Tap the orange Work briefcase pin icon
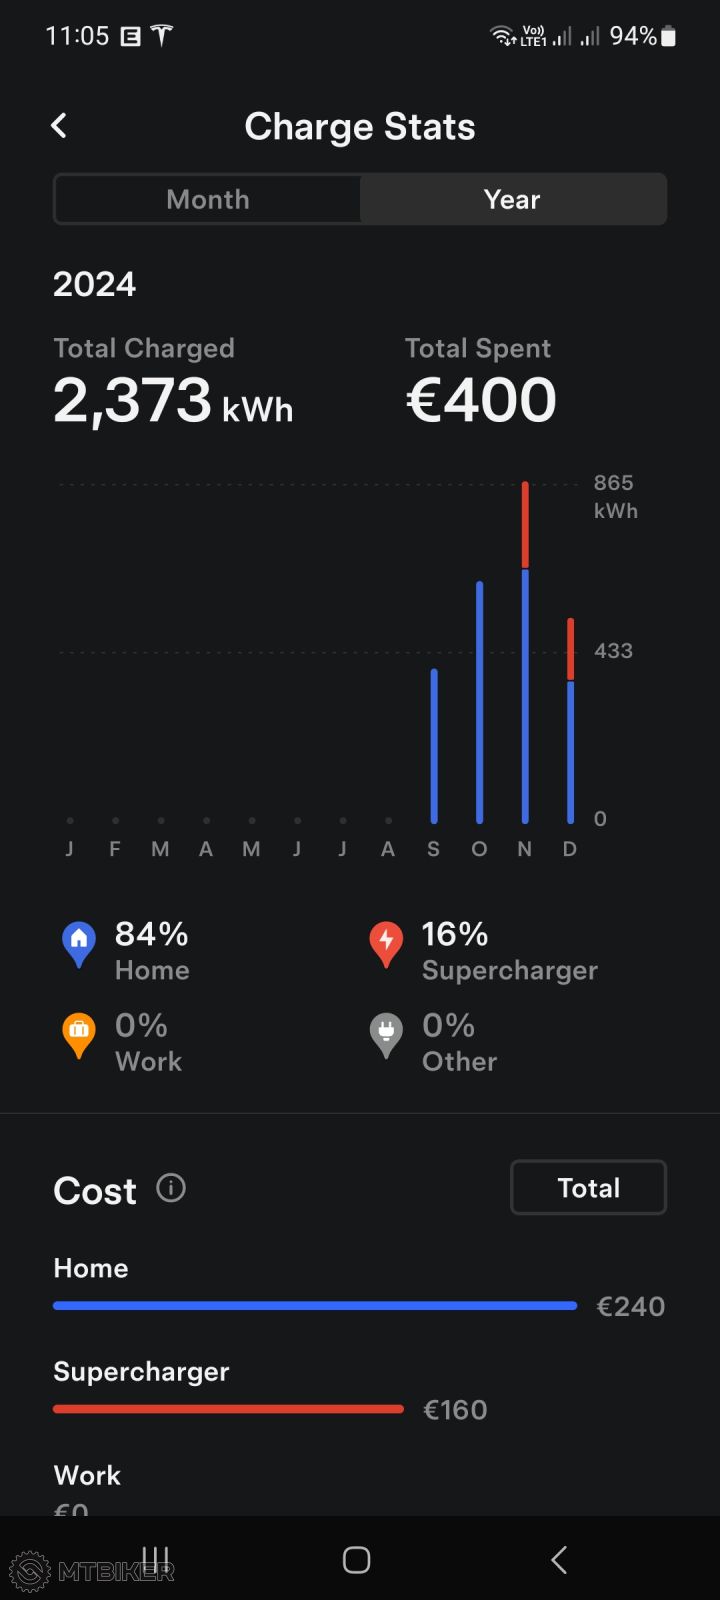The height and width of the screenshot is (1600, 720). point(79,1034)
